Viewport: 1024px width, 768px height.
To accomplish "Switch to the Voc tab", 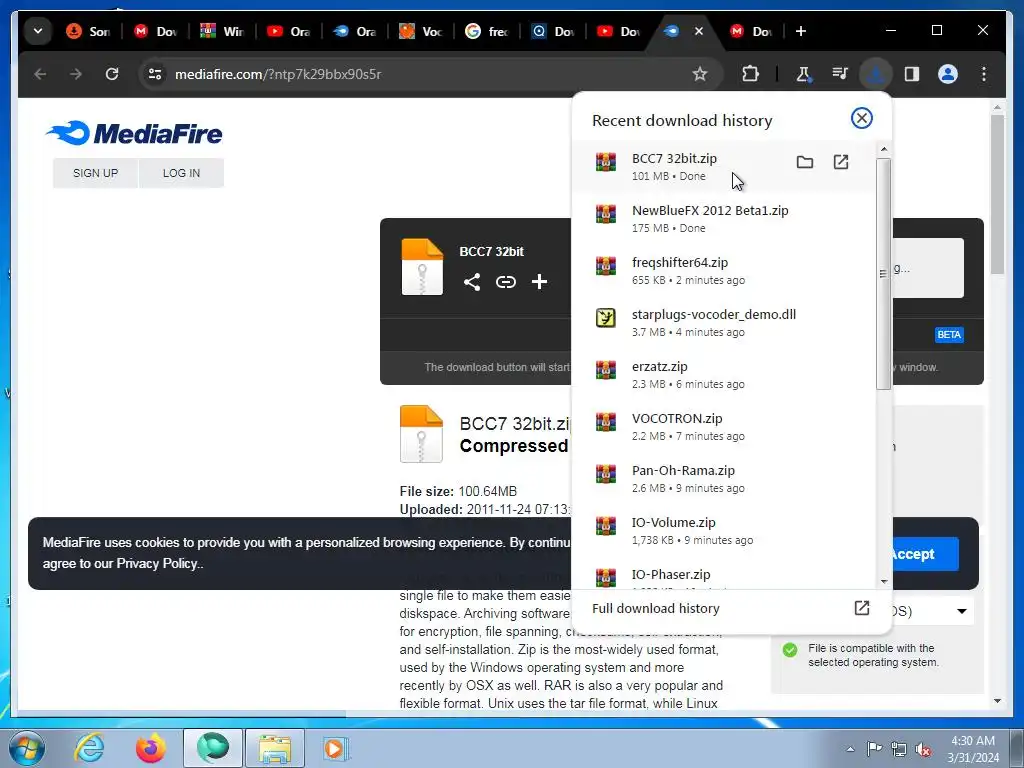I will coord(421,31).
